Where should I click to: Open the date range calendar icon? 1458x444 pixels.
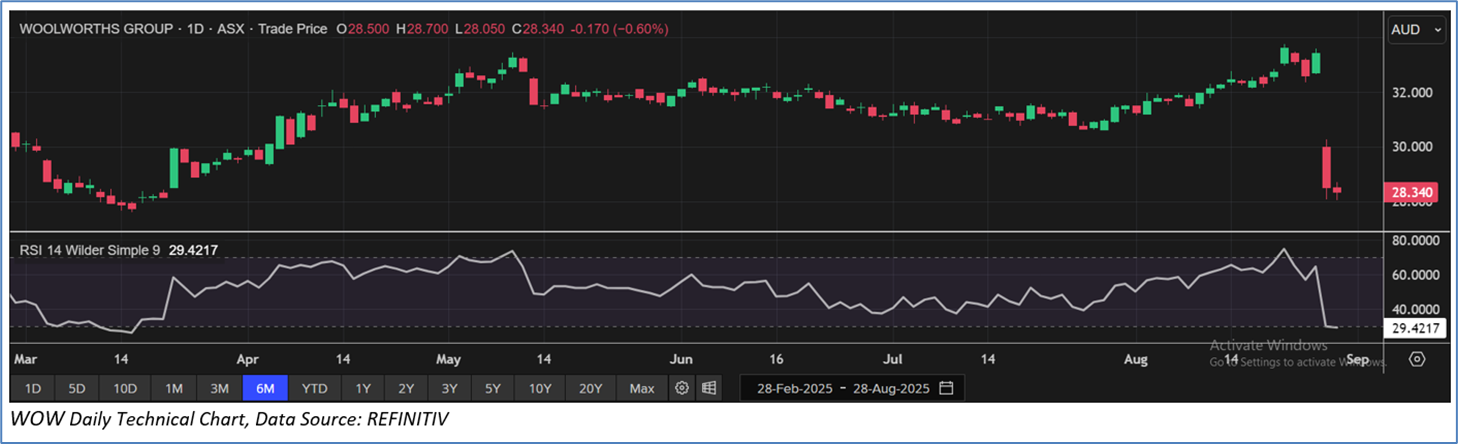tap(946, 388)
